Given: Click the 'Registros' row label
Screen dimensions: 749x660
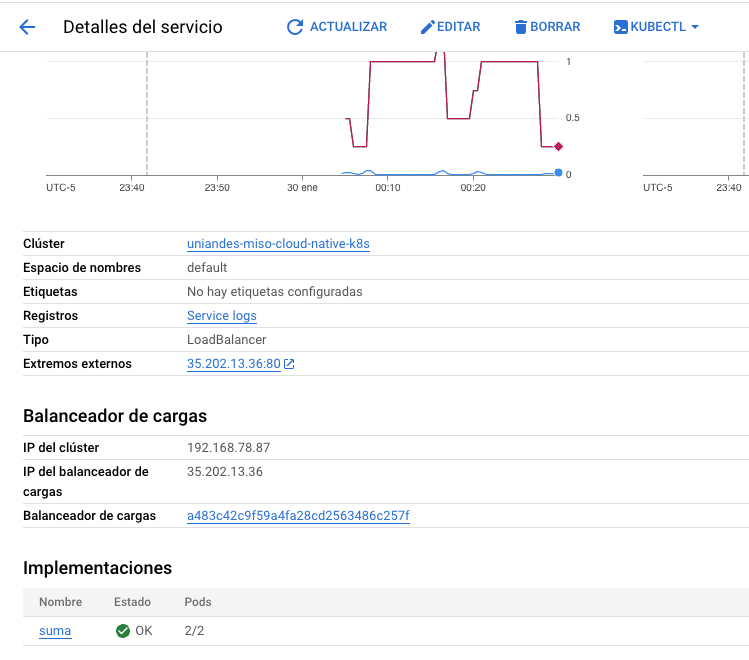Looking at the screenshot, I should (x=50, y=316).
